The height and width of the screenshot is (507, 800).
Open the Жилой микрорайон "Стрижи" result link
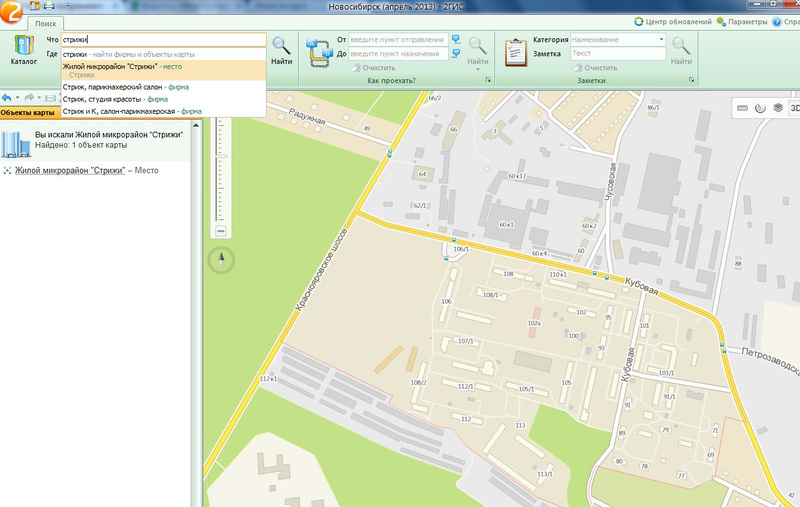[69, 171]
